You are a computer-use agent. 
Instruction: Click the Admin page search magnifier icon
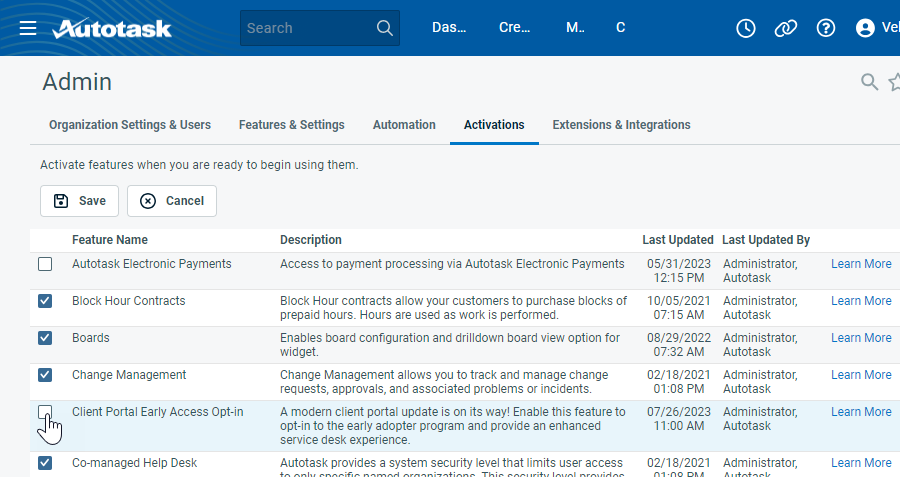870,82
